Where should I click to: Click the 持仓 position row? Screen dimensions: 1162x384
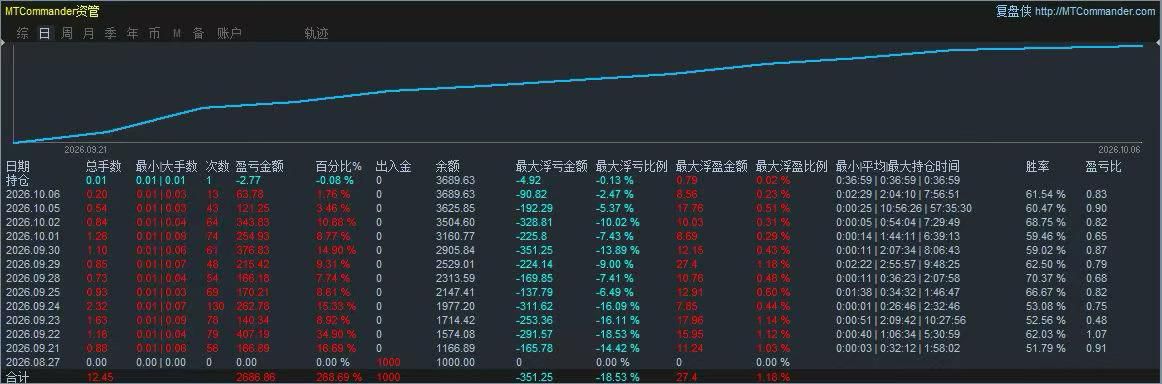click(x=581, y=180)
